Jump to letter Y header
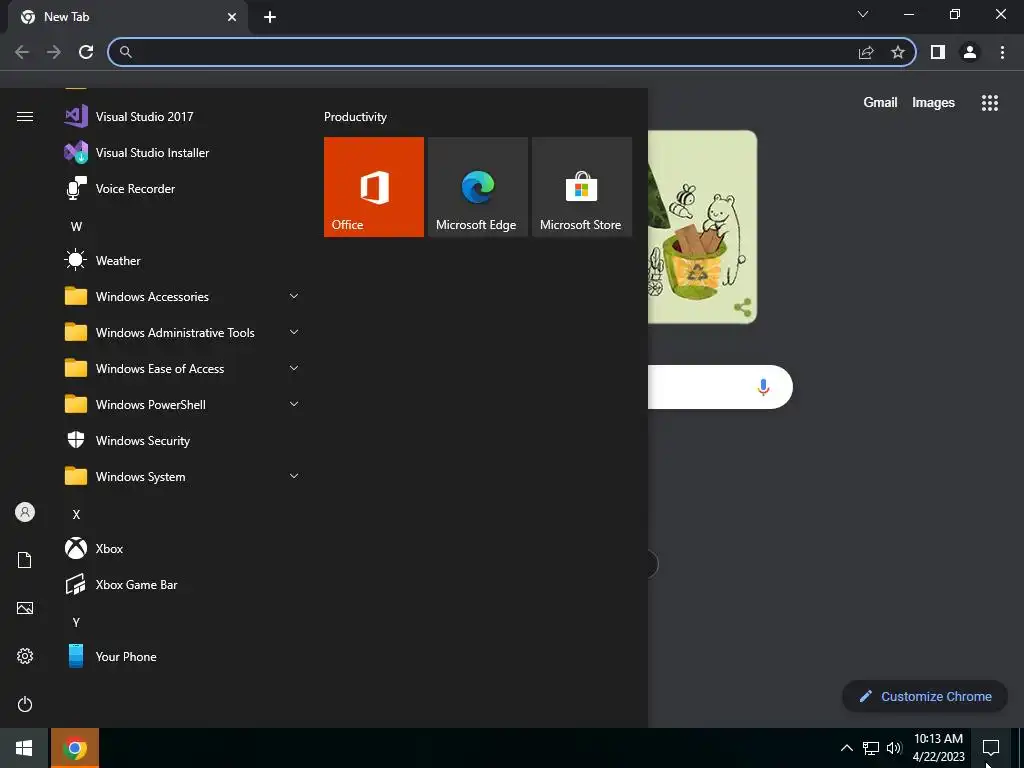 (x=76, y=622)
